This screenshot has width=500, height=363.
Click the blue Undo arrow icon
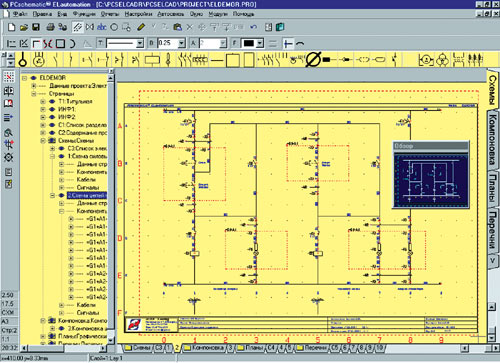(254, 27)
